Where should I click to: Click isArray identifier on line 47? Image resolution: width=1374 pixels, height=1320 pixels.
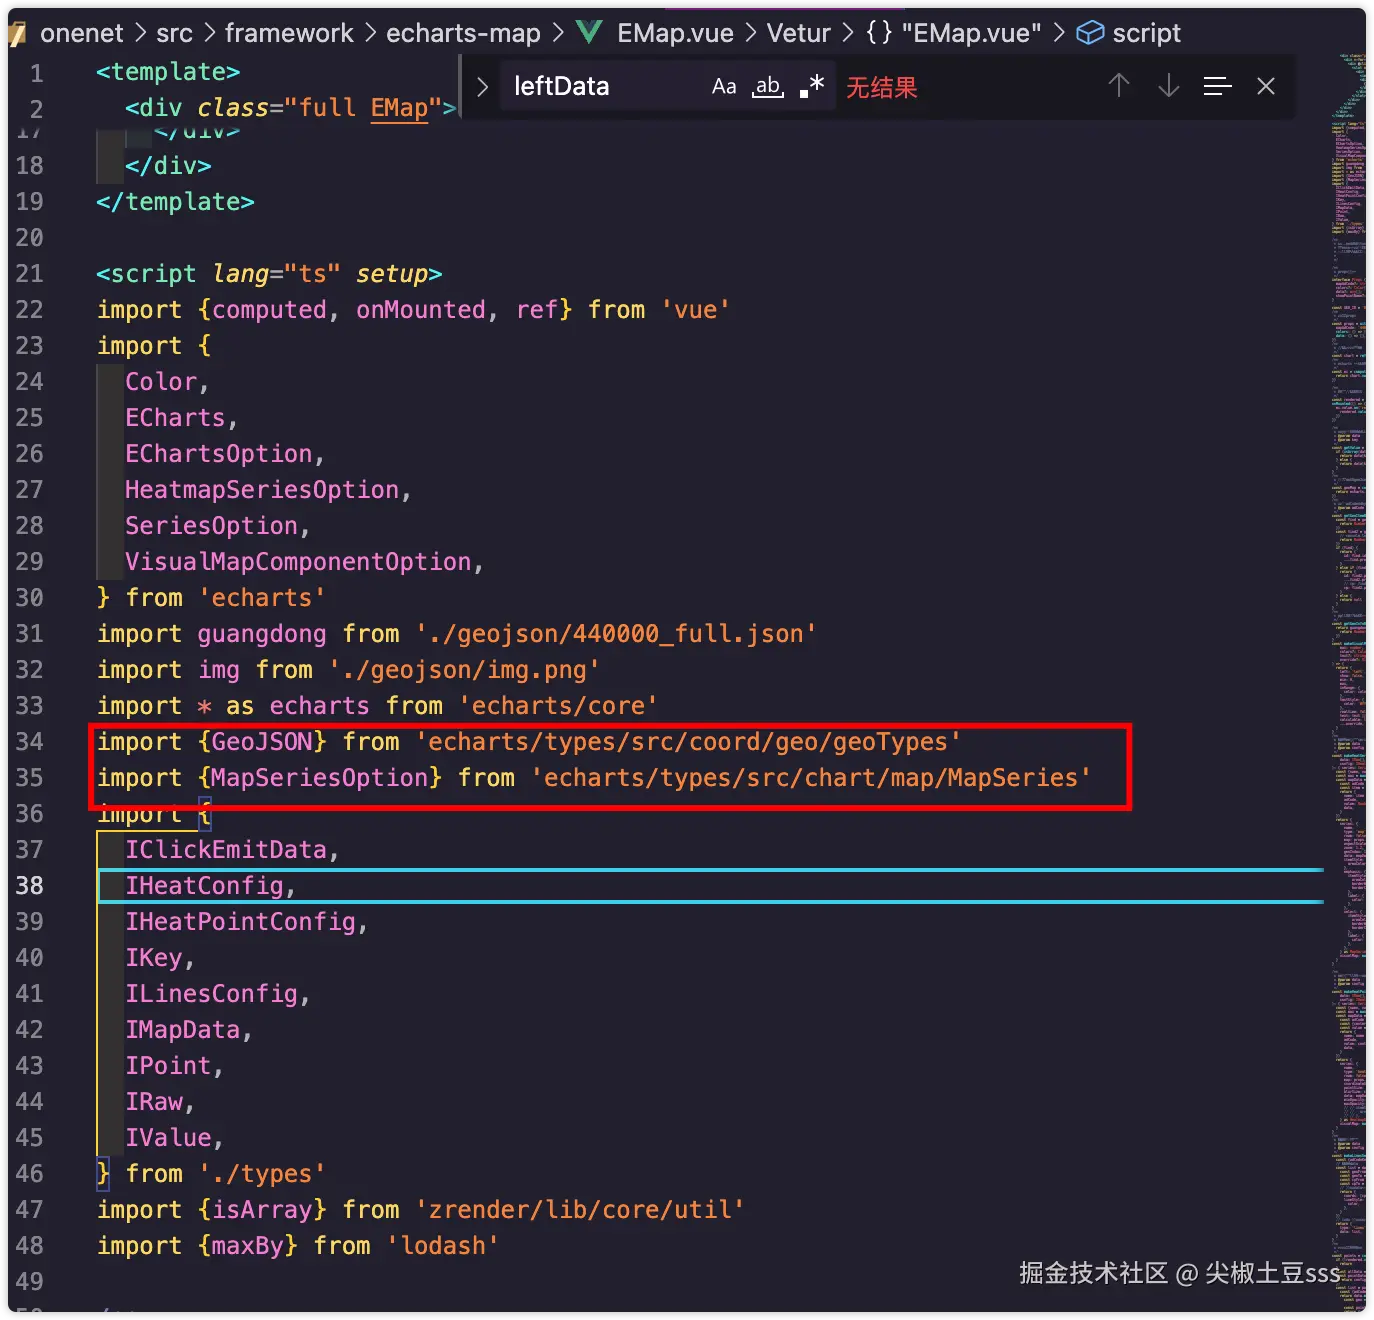click(x=262, y=1209)
